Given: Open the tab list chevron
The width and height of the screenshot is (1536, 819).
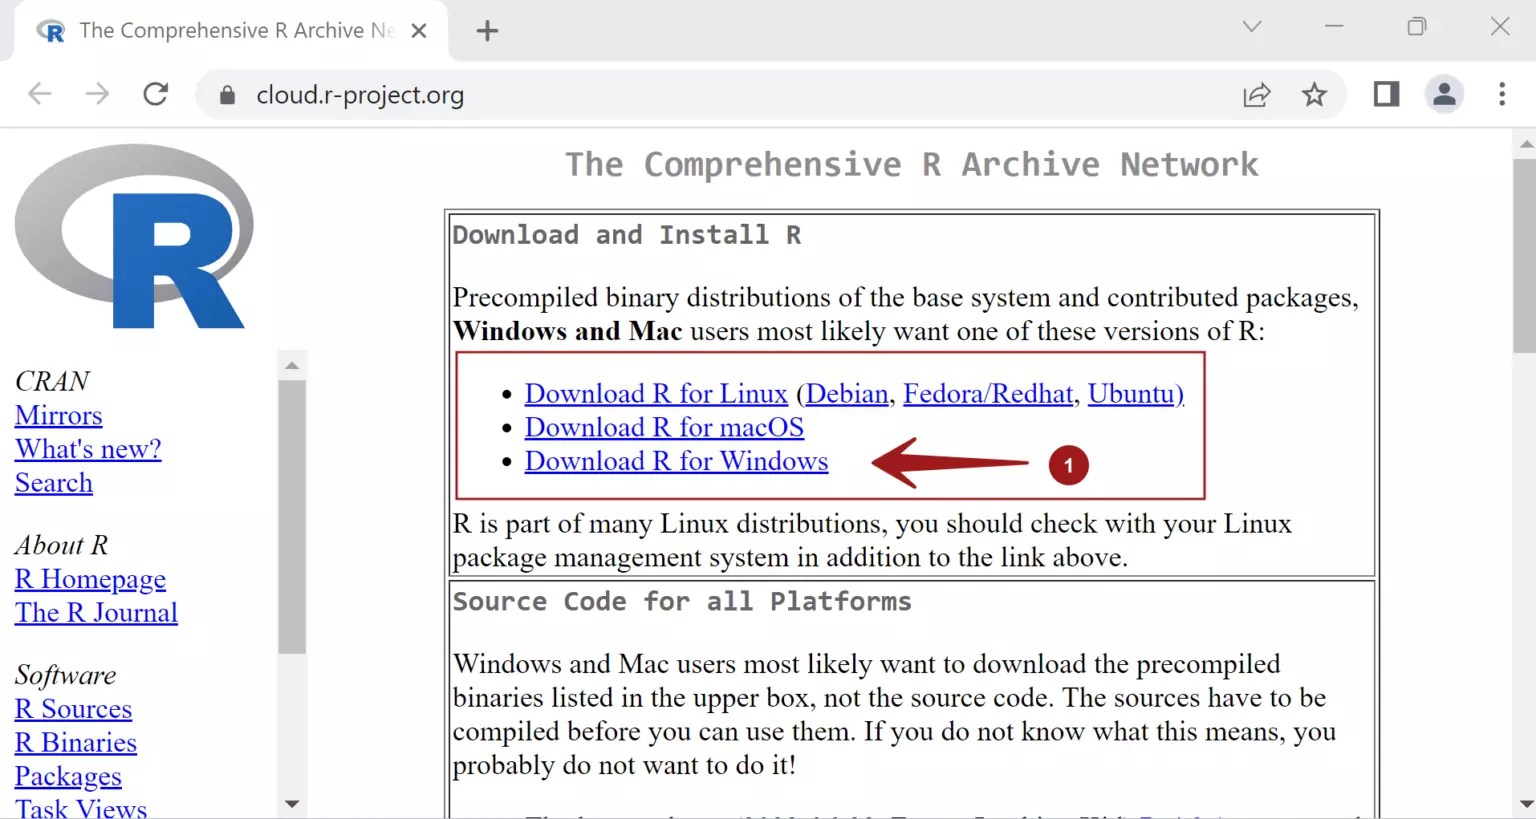Looking at the screenshot, I should (x=1251, y=27).
